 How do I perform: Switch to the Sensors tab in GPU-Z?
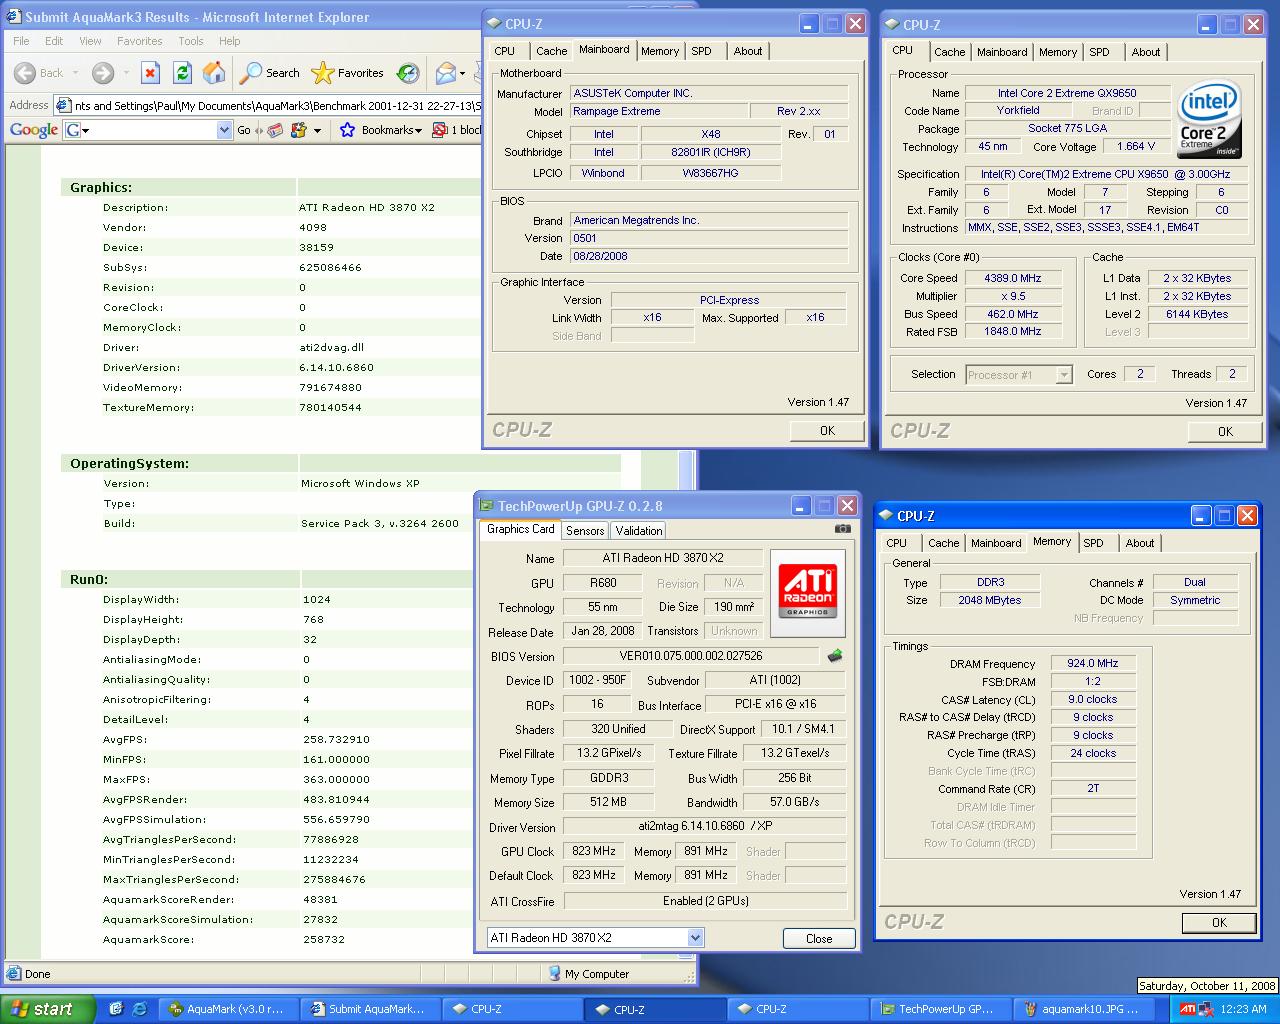point(584,531)
